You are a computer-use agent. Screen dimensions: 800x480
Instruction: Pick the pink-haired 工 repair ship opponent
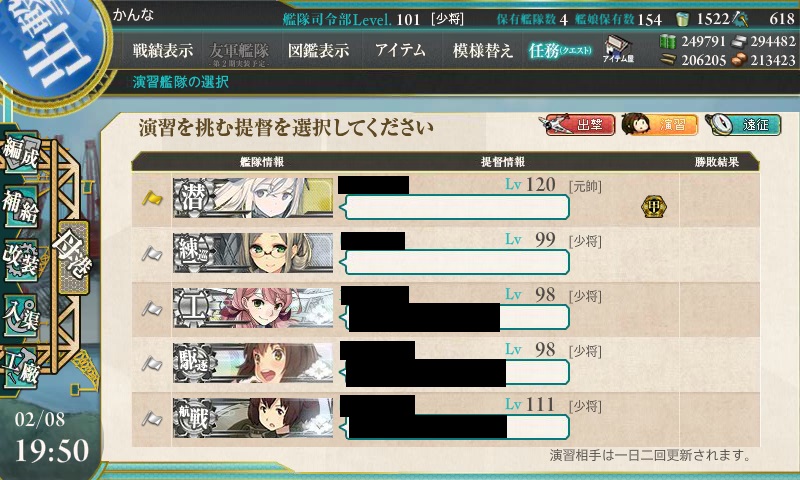pos(445,310)
